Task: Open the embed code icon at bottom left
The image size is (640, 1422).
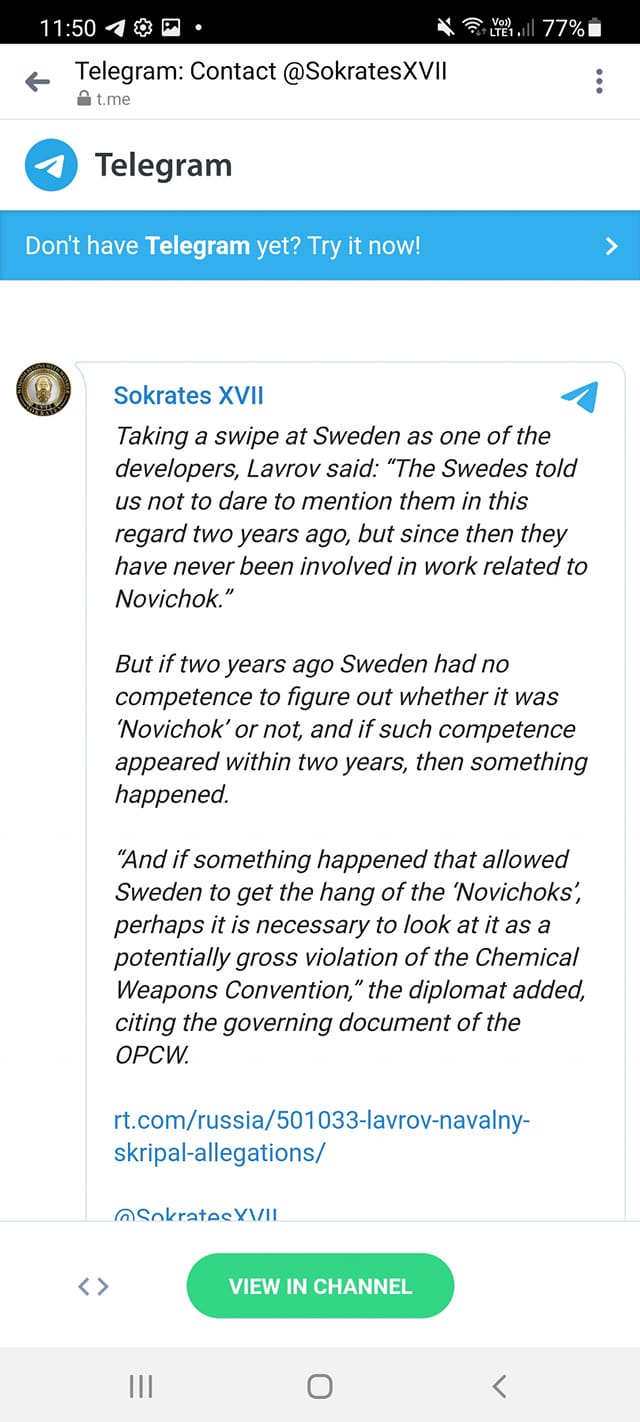Action: pos(92,1286)
